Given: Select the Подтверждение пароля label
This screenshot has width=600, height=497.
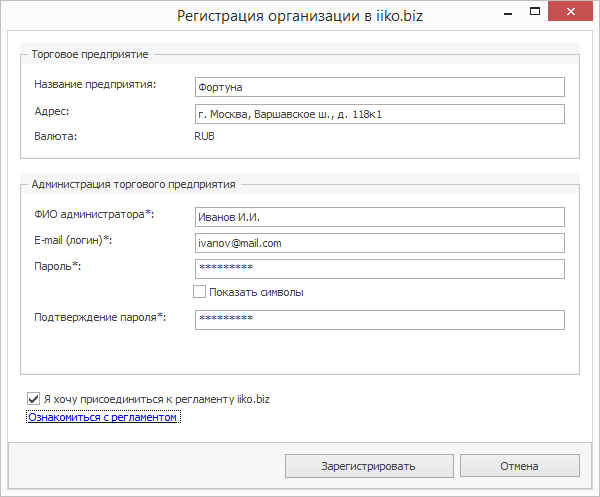Looking at the screenshot, I should tap(100, 317).
